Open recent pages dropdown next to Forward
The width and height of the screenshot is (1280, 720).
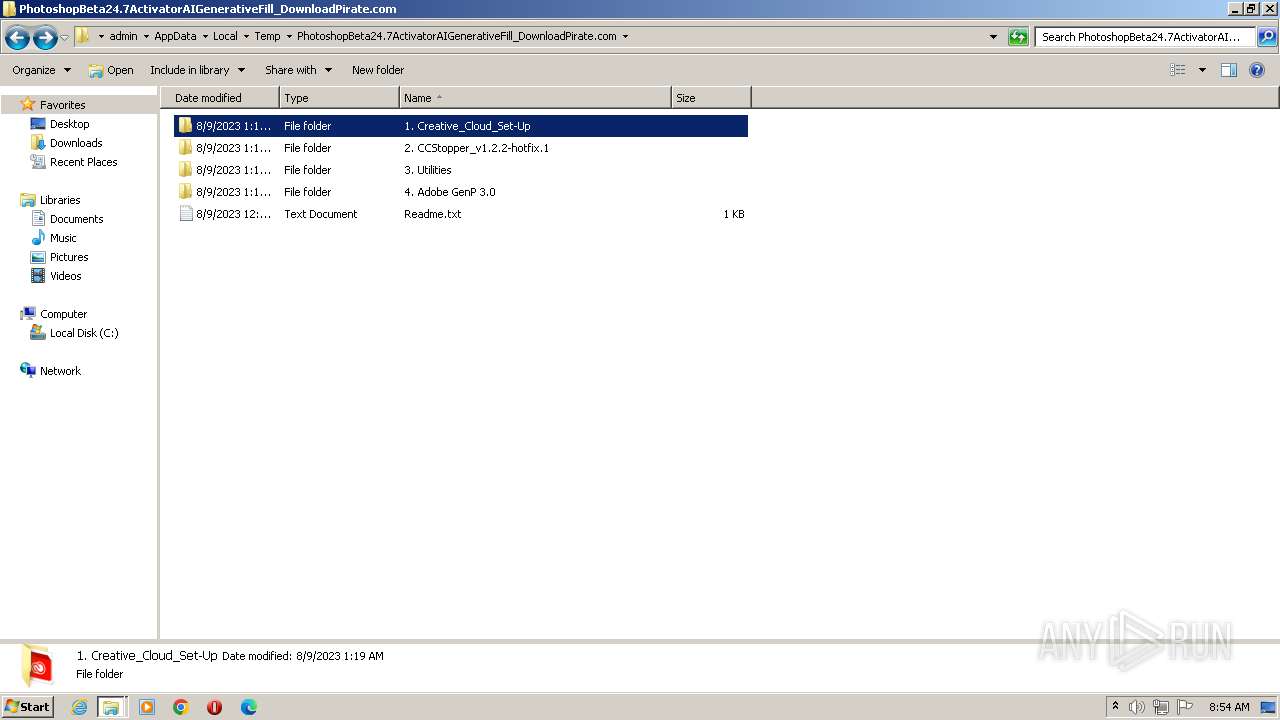(65, 38)
